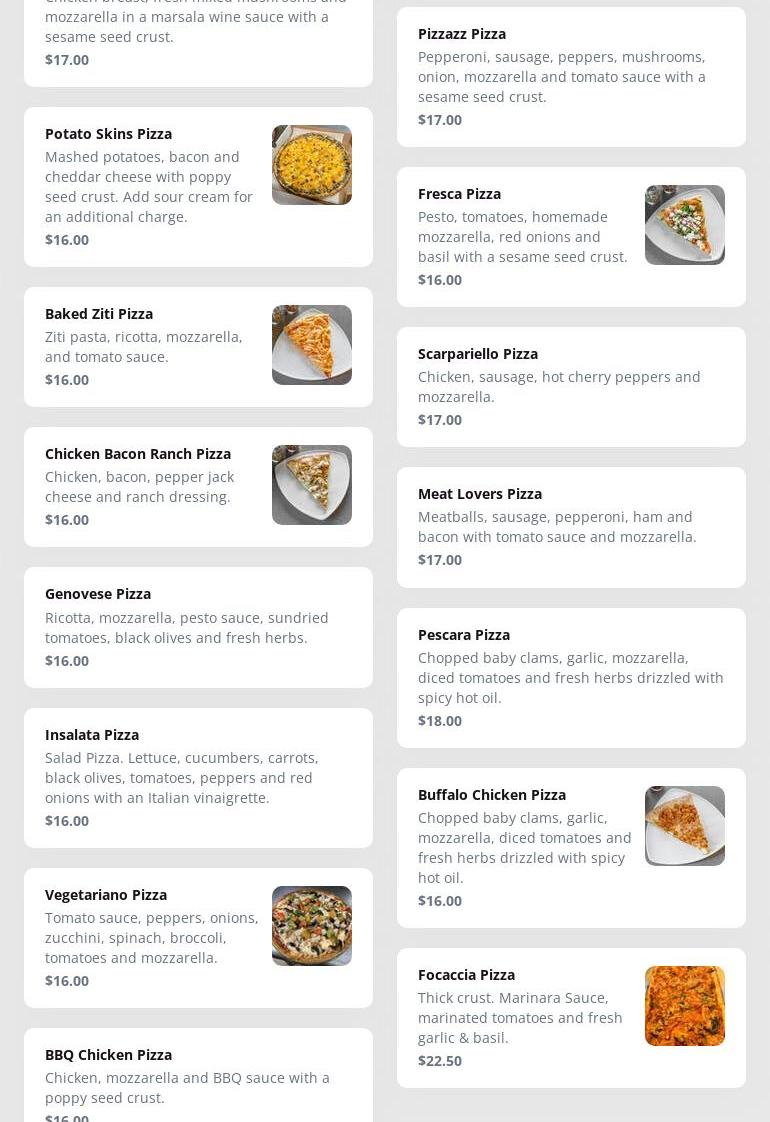The width and height of the screenshot is (770, 1122).
Task: Click the Insalata Pizza description text
Action: 181,778
